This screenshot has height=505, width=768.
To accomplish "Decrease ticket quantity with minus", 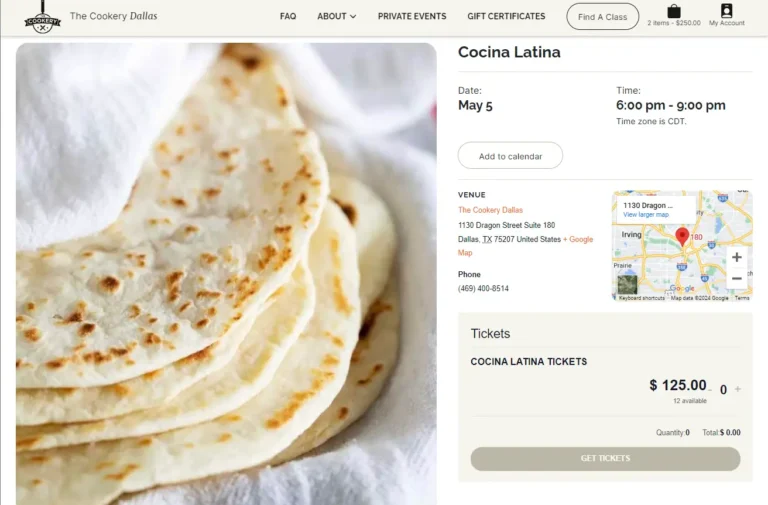I will click(x=712, y=389).
